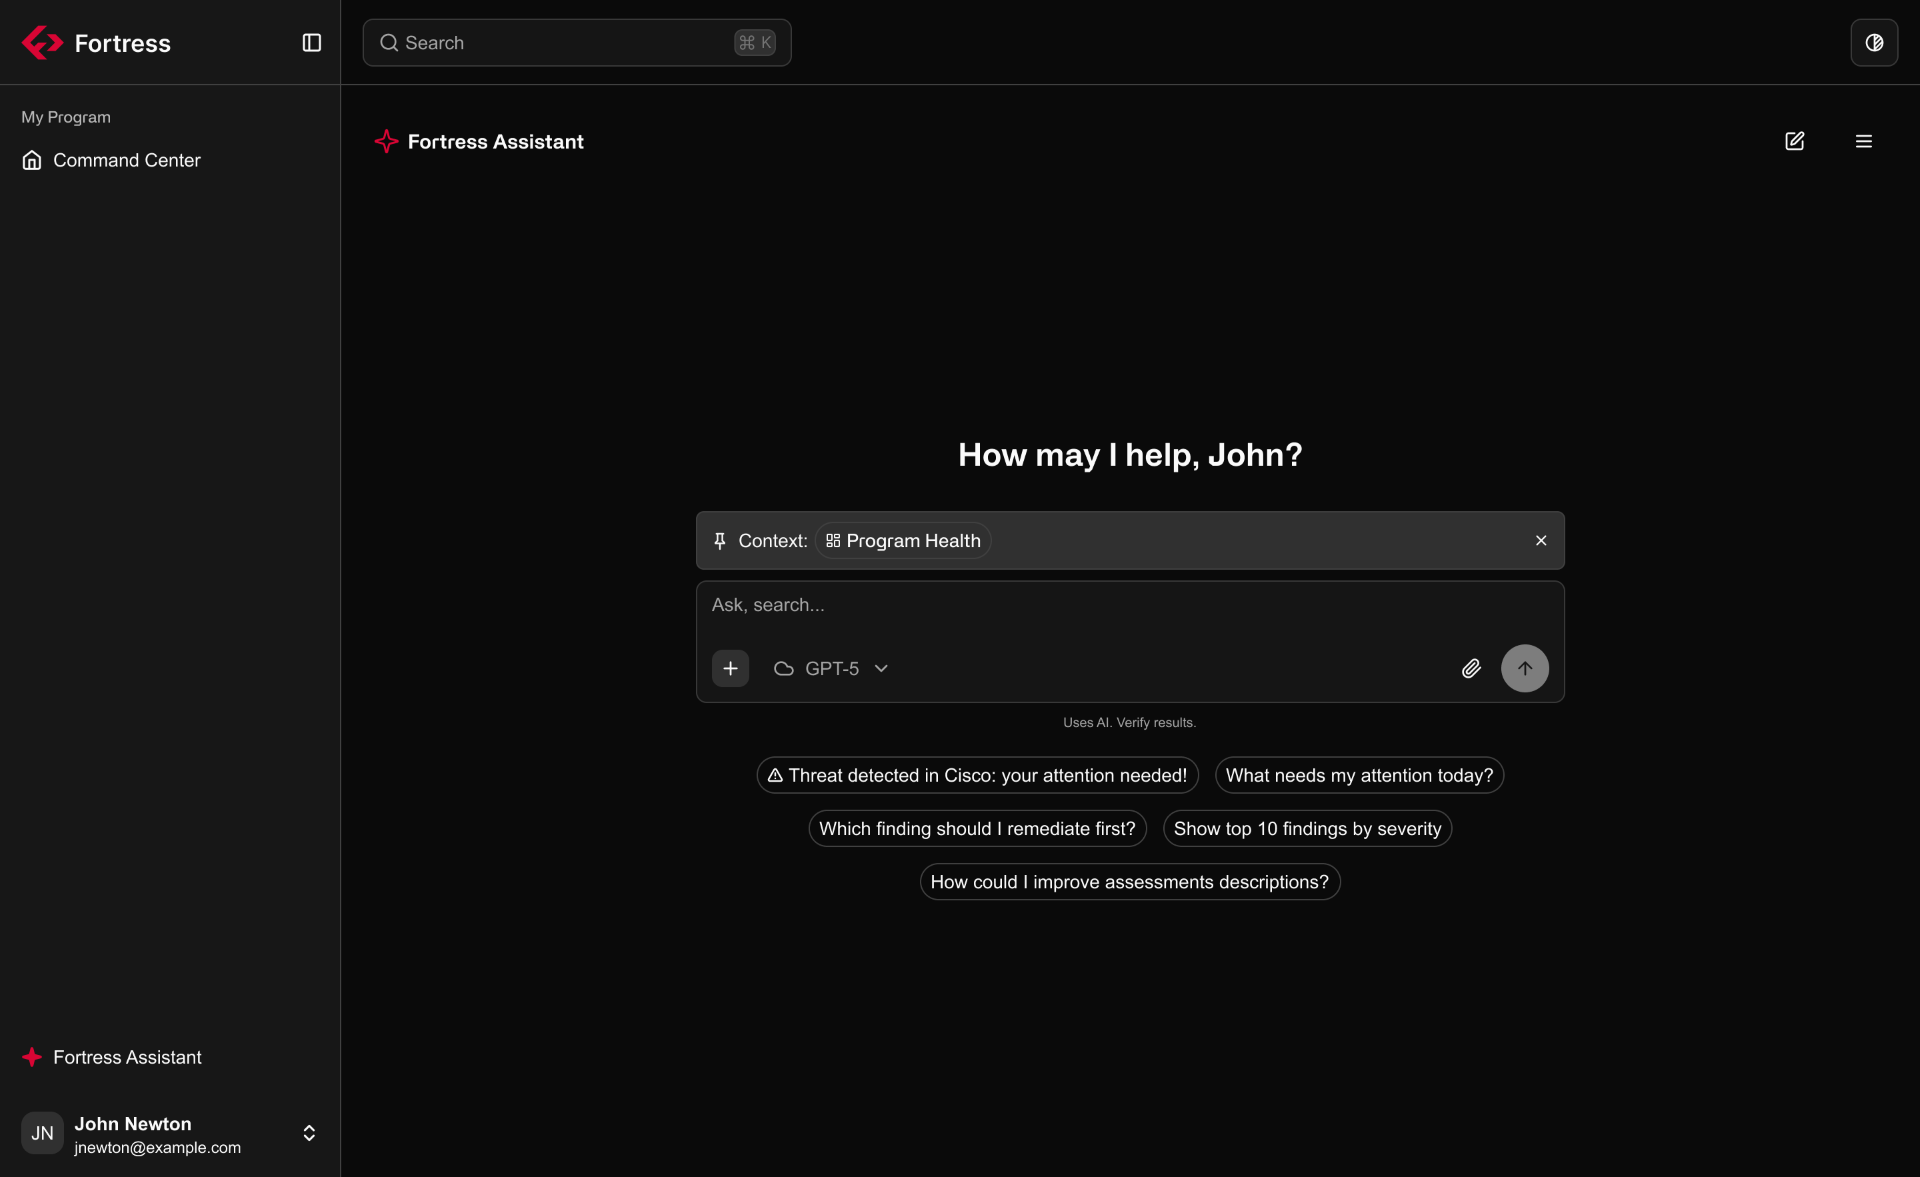Remove the Program Health context

pyautogui.click(x=1541, y=541)
